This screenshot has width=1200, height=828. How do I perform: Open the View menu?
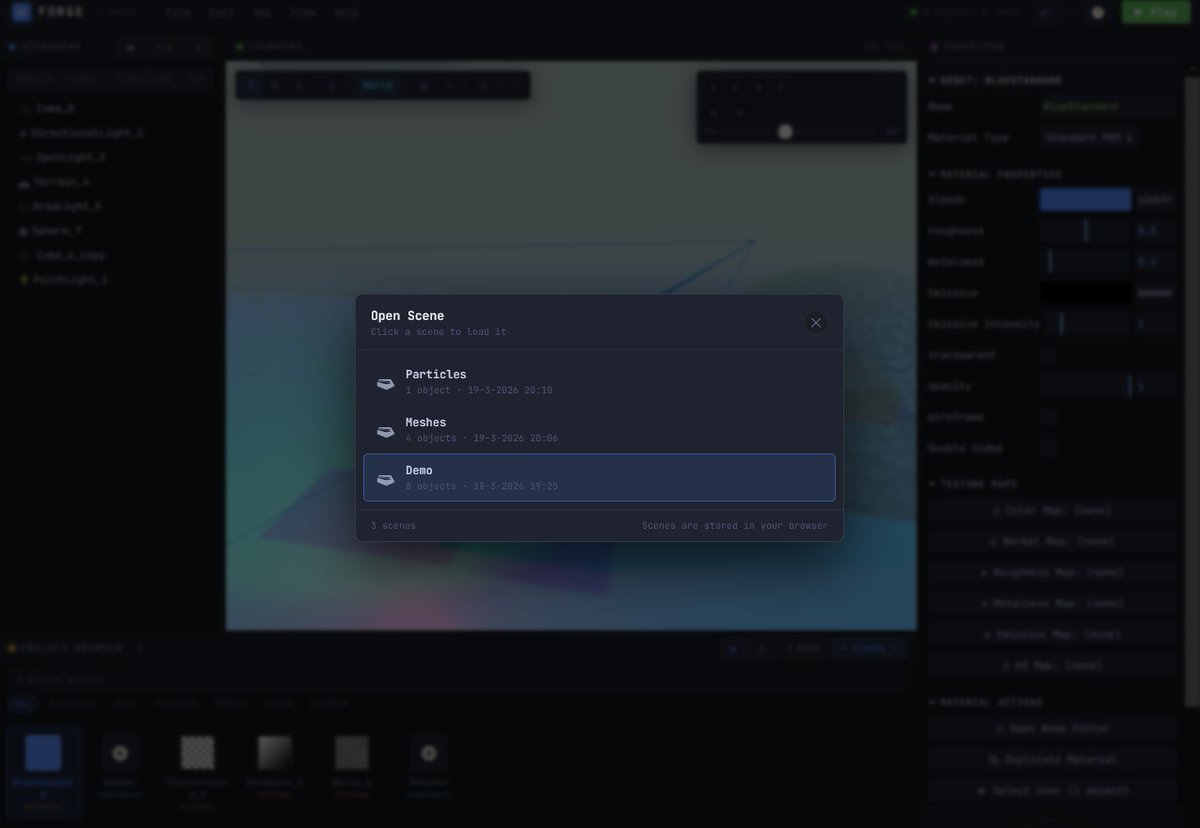tap(302, 12)
